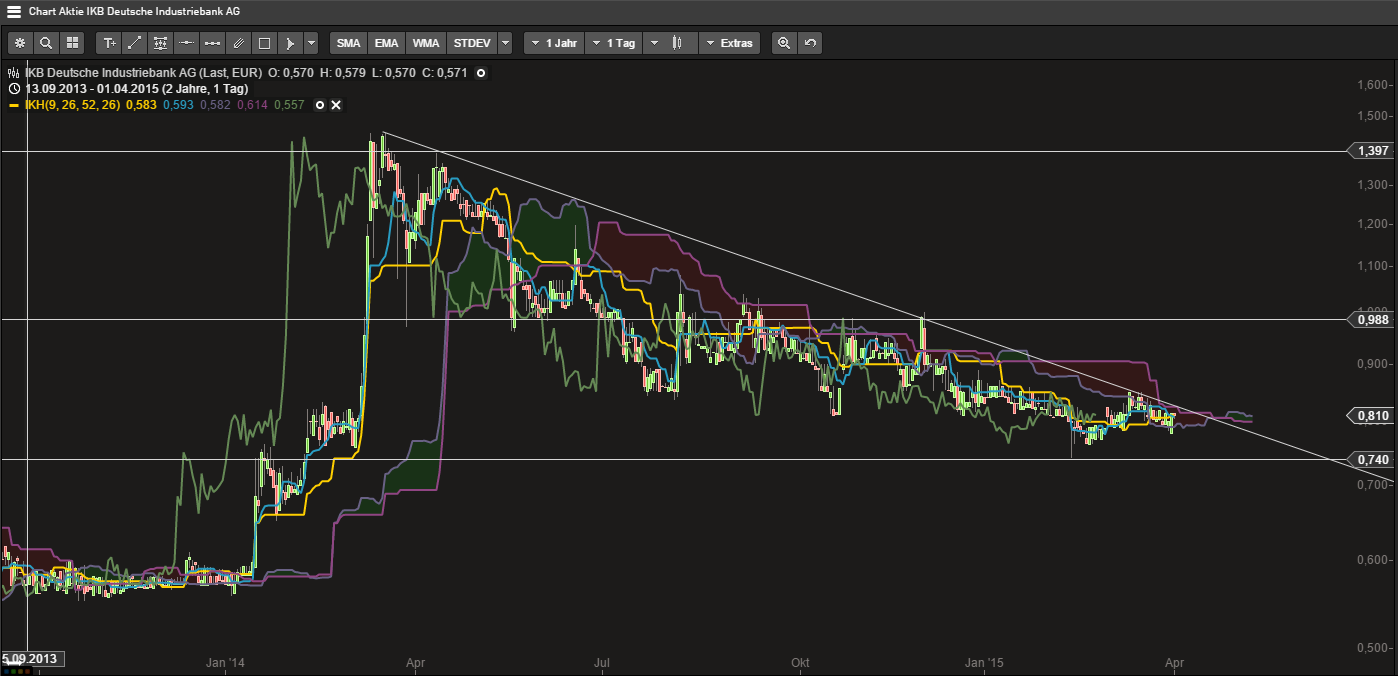Image resolution: width=1398 pixels, height=676 pixels.
Task: Toggle visibility circle of IKH indicator
Action: coord(320,105)
